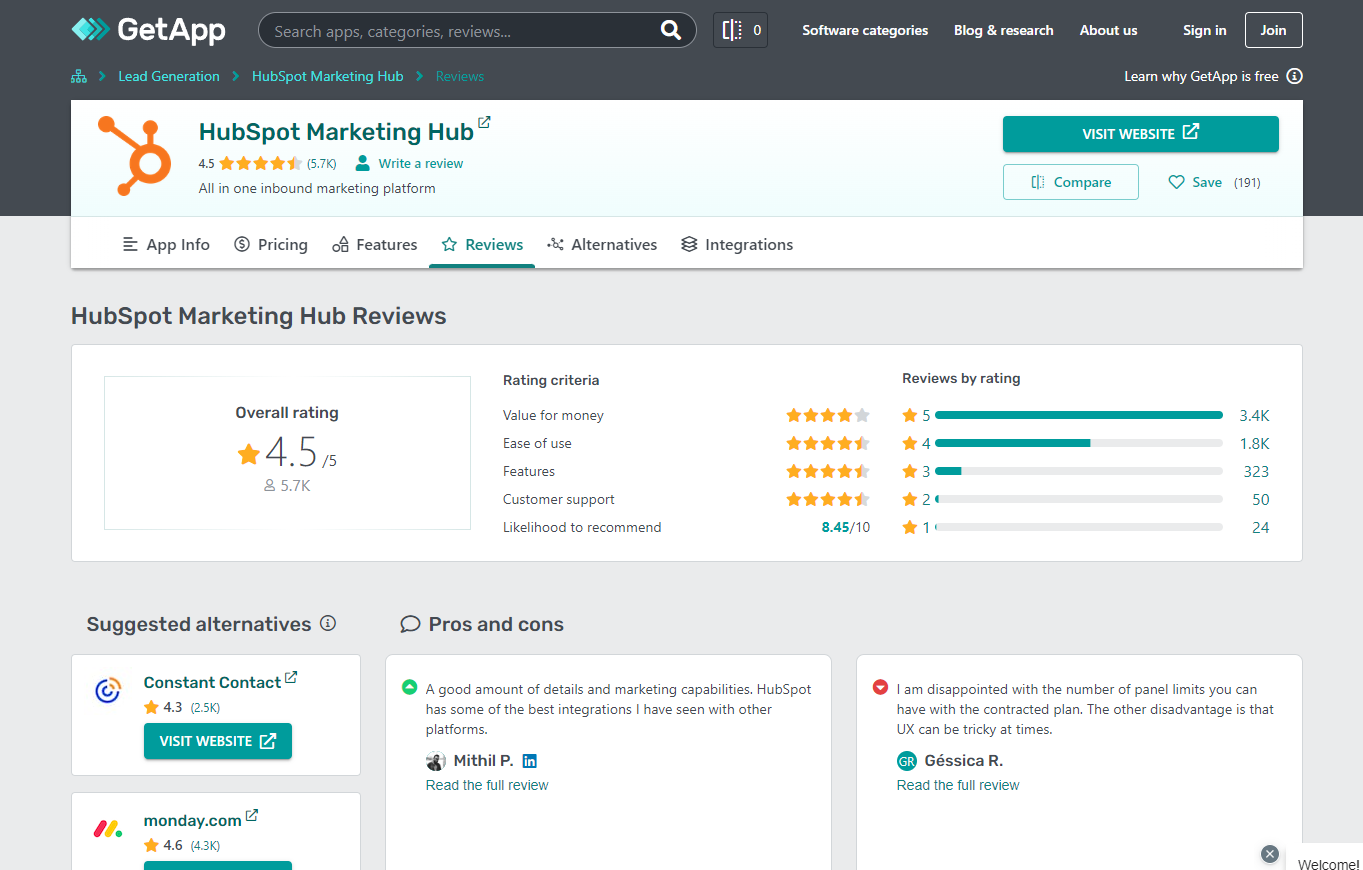Click Géssica R. GR avatar badge
This screenshot has height=870, width=1363.
point(907,761)
